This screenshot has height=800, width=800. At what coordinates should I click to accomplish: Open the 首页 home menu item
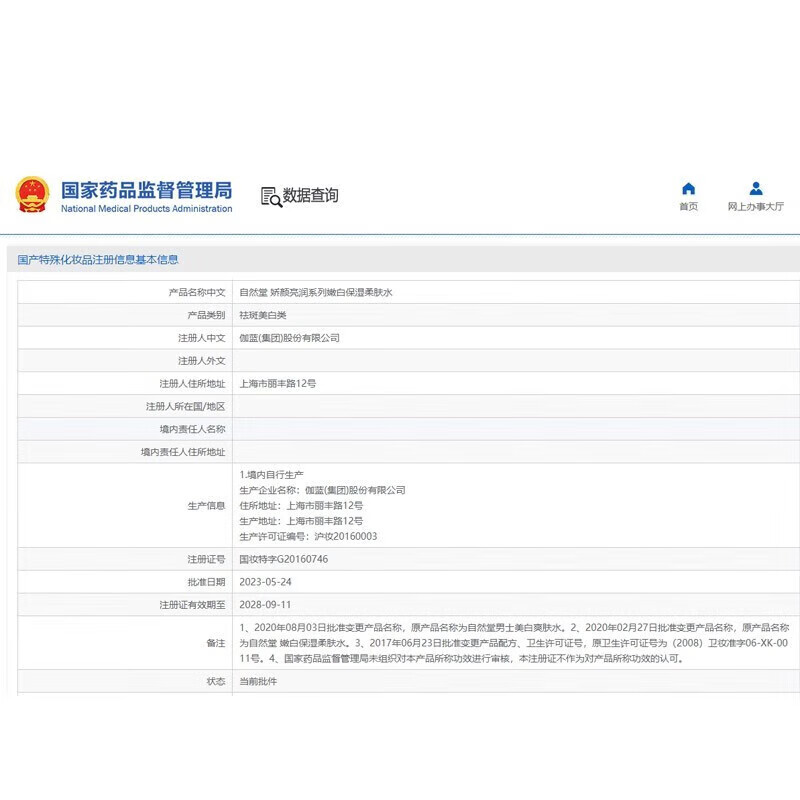click(688, 206)
